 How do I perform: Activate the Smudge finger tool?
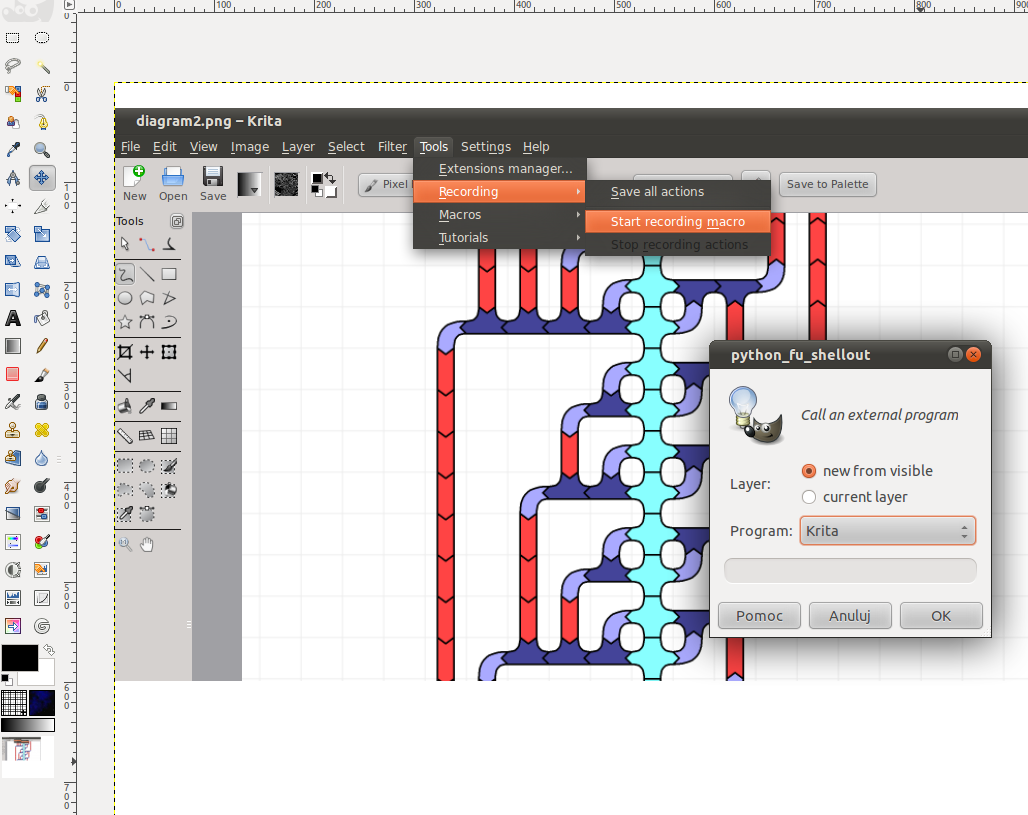12,486
